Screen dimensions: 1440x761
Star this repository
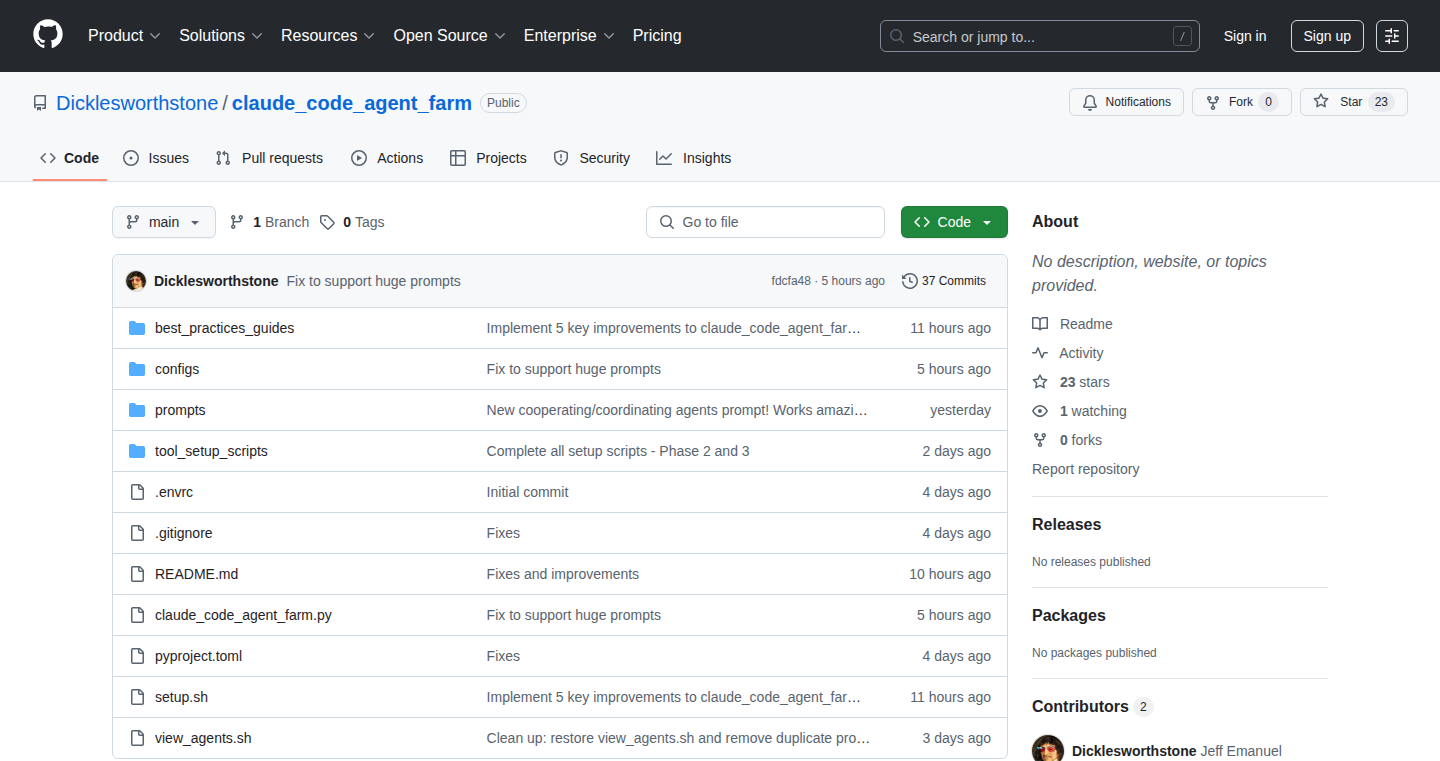click(1354, 102)
